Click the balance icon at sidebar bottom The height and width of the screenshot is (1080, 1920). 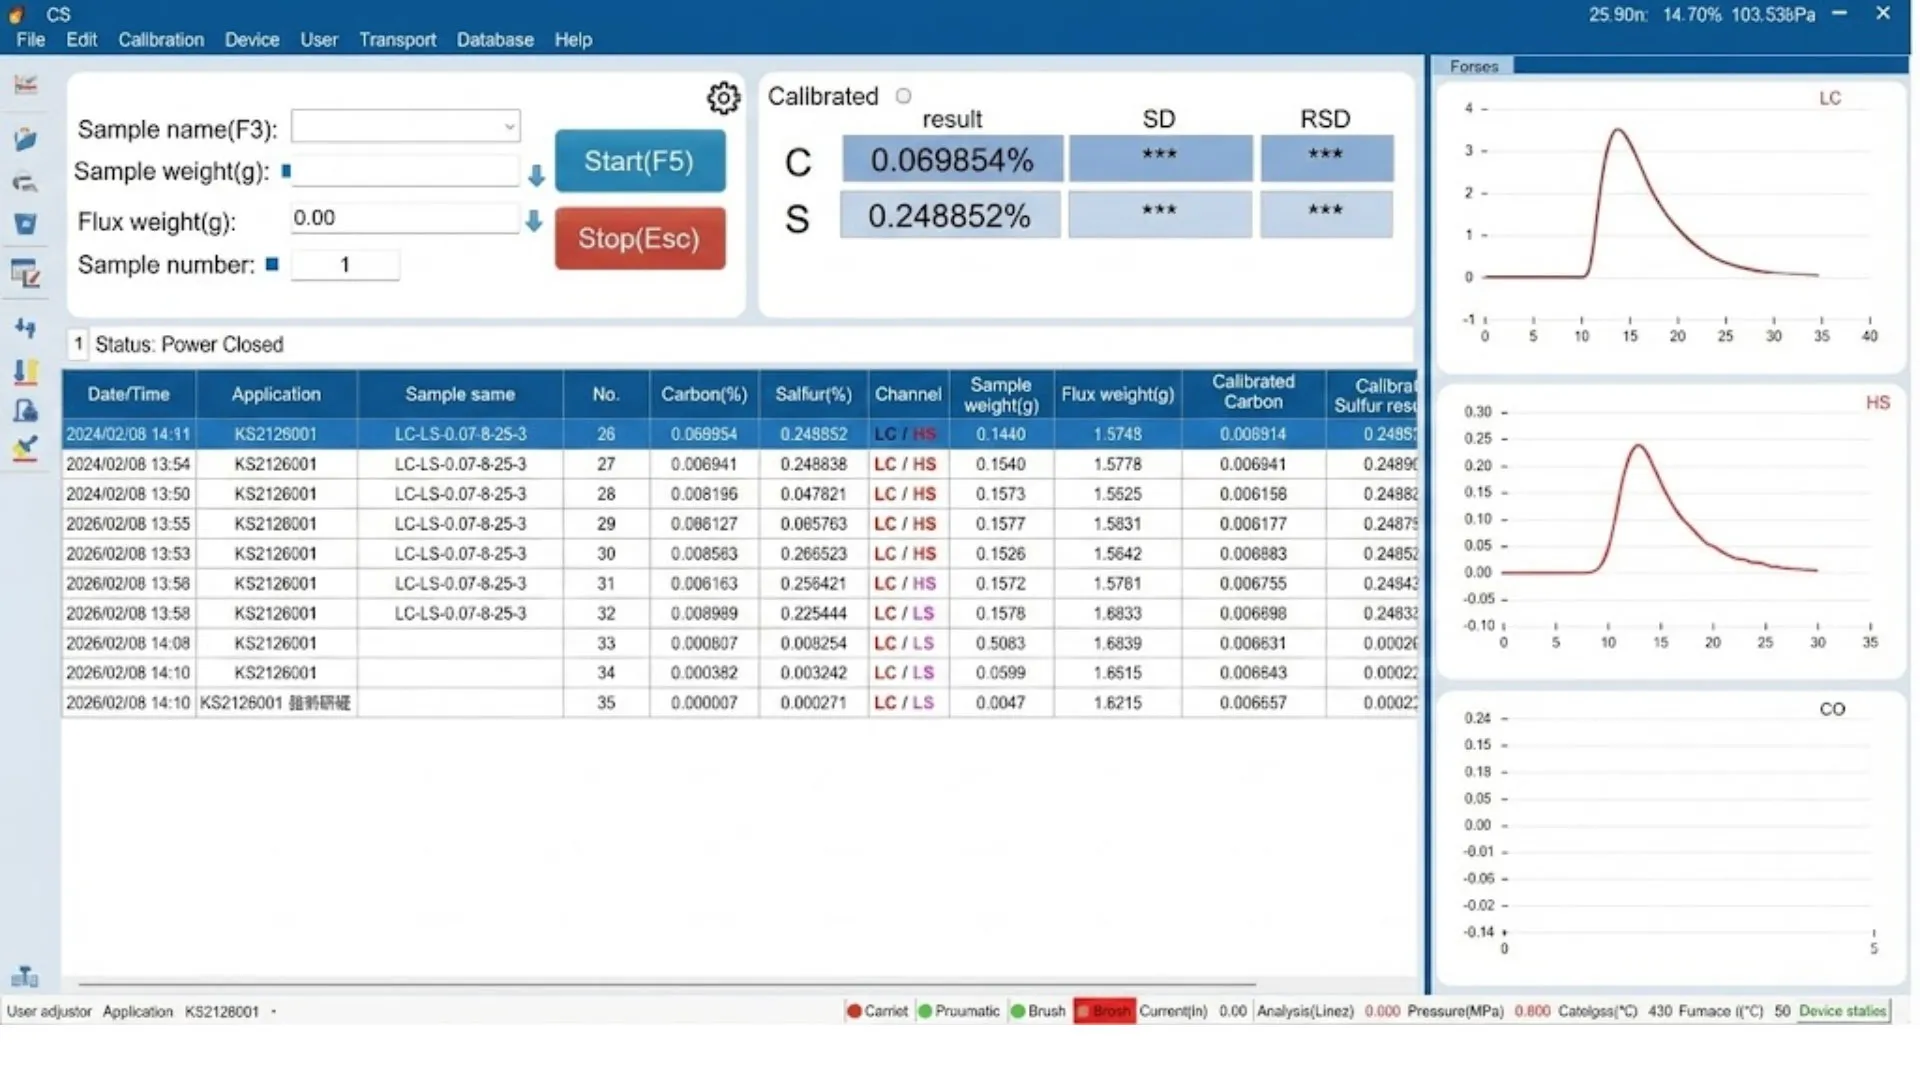tap(25, 977)
